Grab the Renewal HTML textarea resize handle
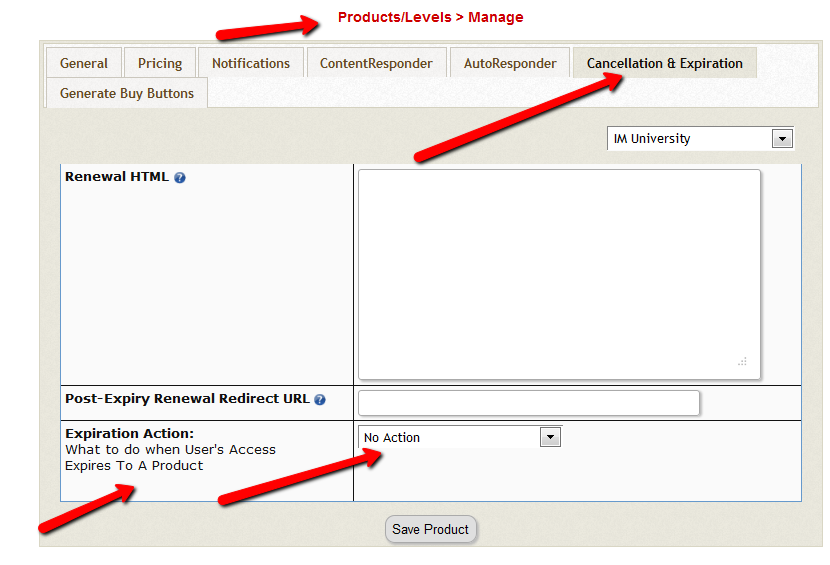 point(742,362)
